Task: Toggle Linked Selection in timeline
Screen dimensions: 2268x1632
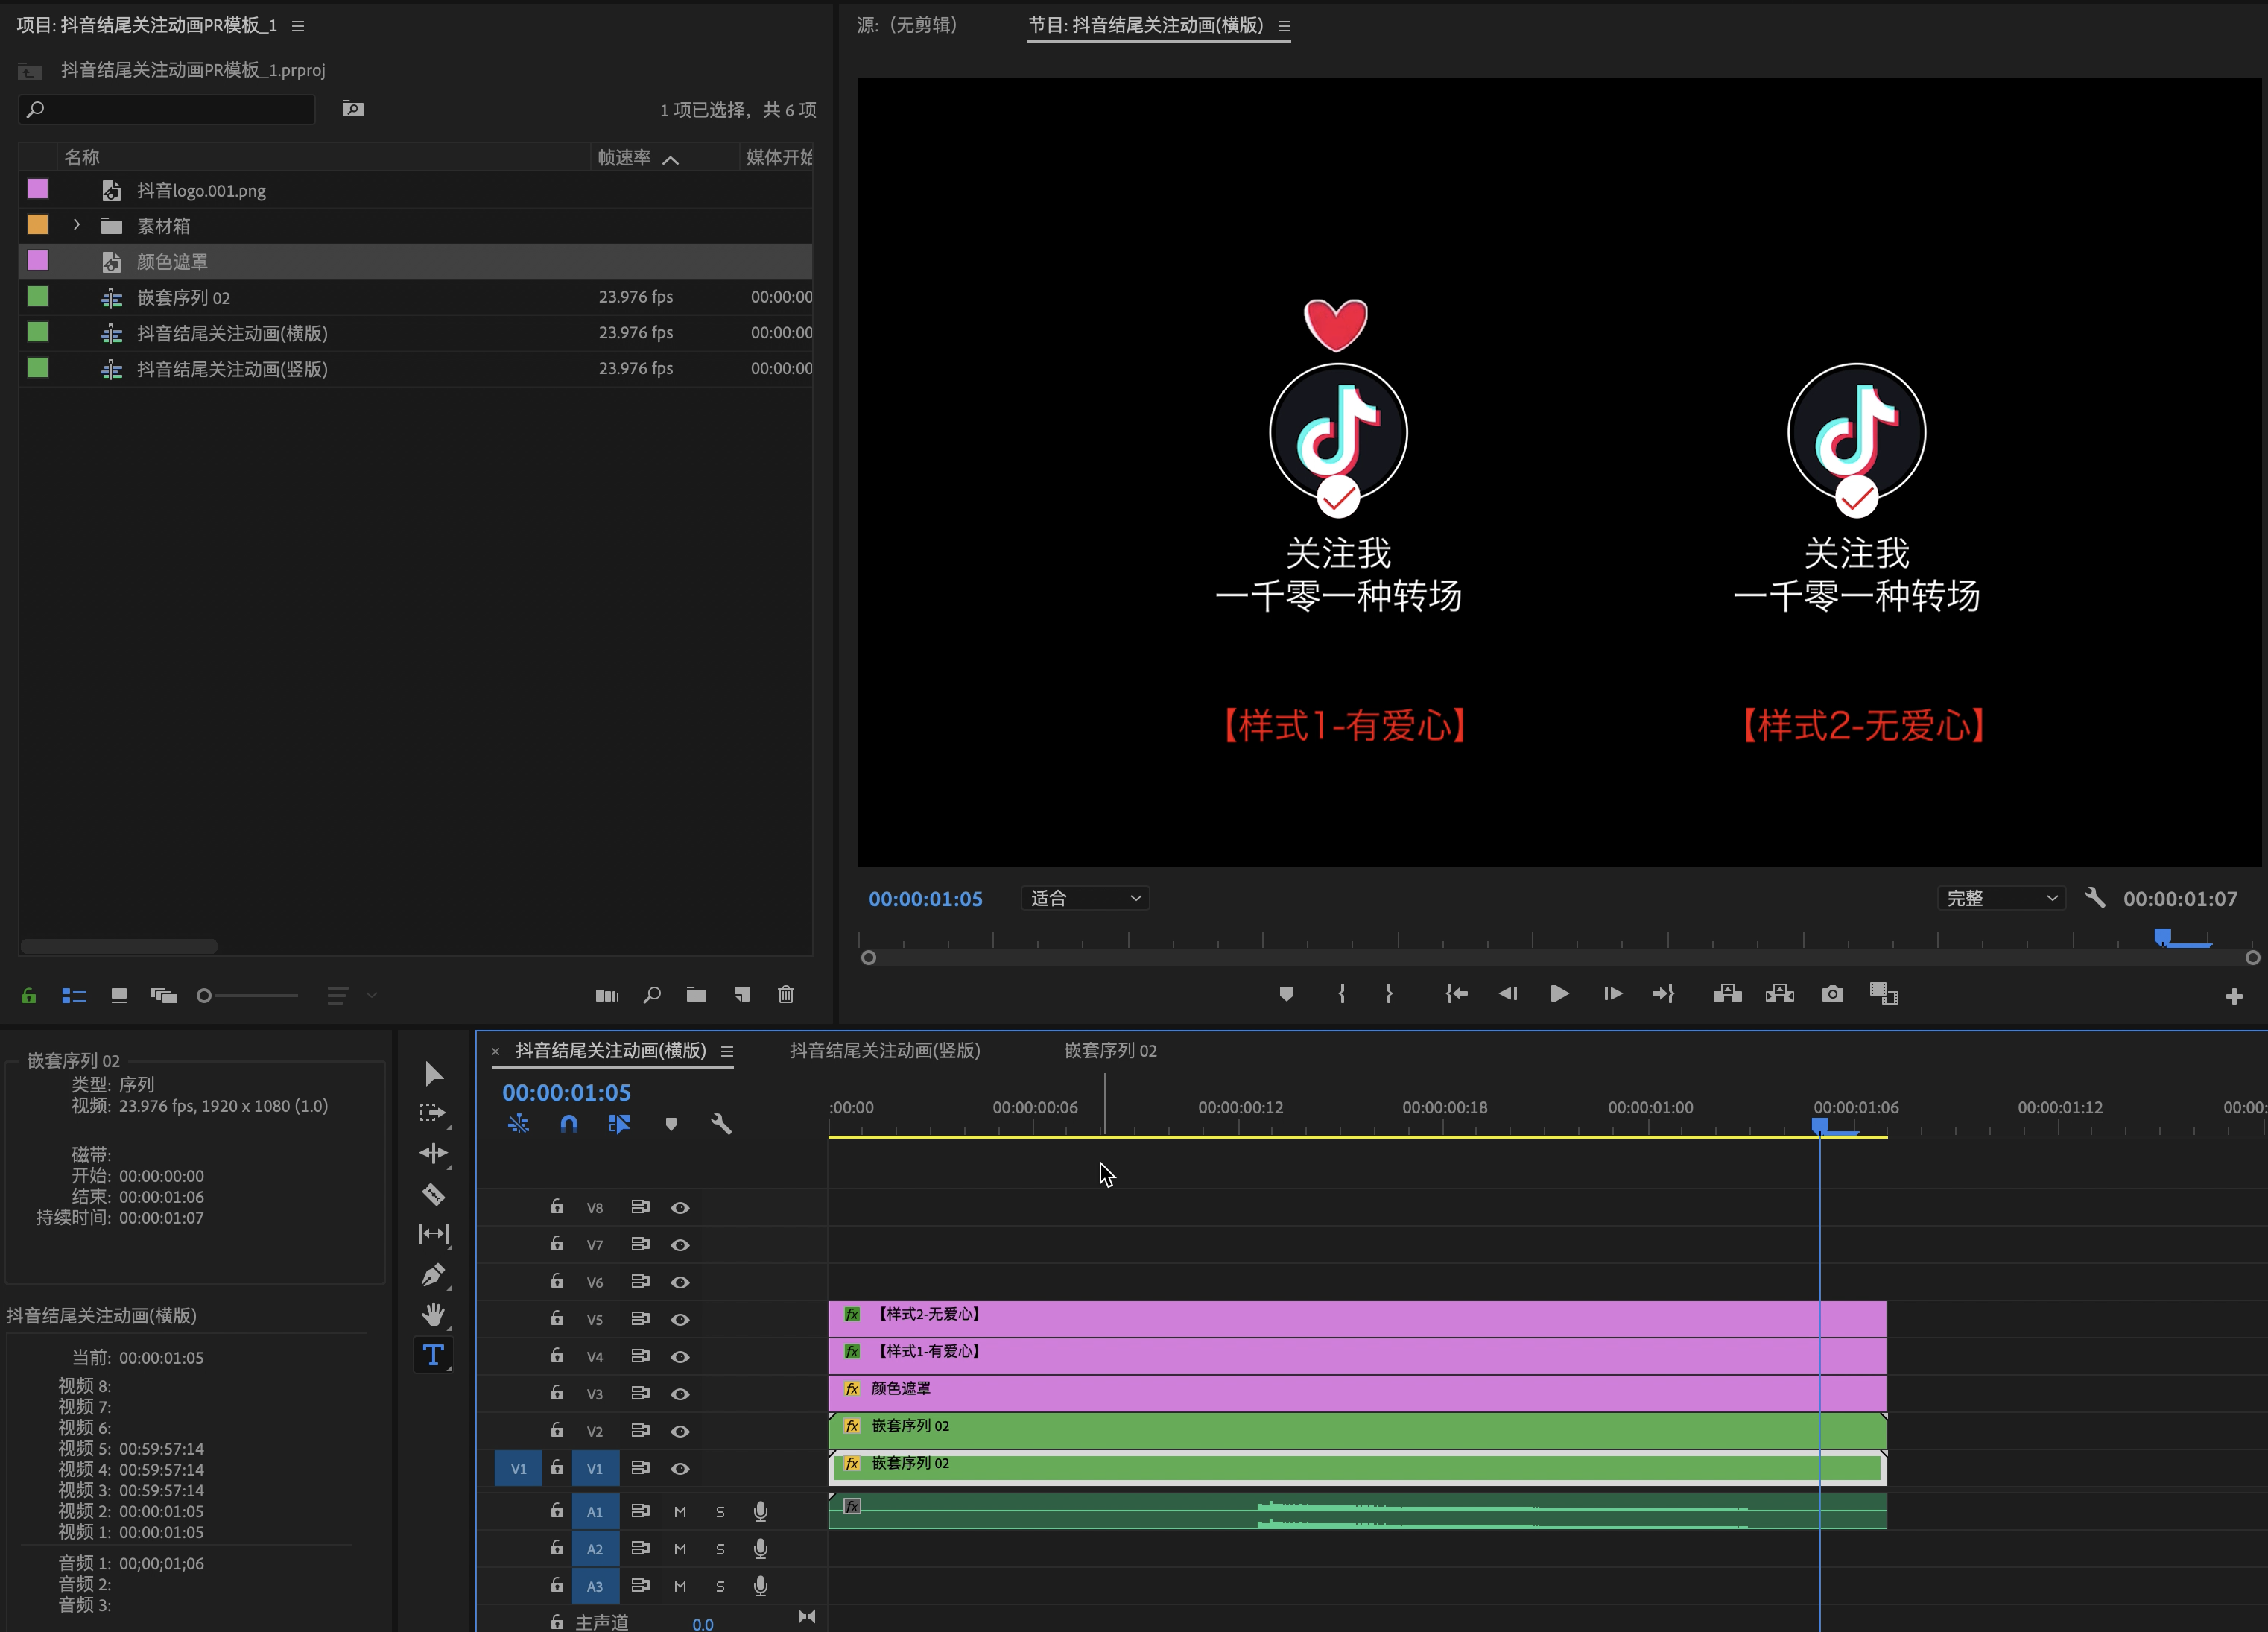Action: tap(619, 1124)
